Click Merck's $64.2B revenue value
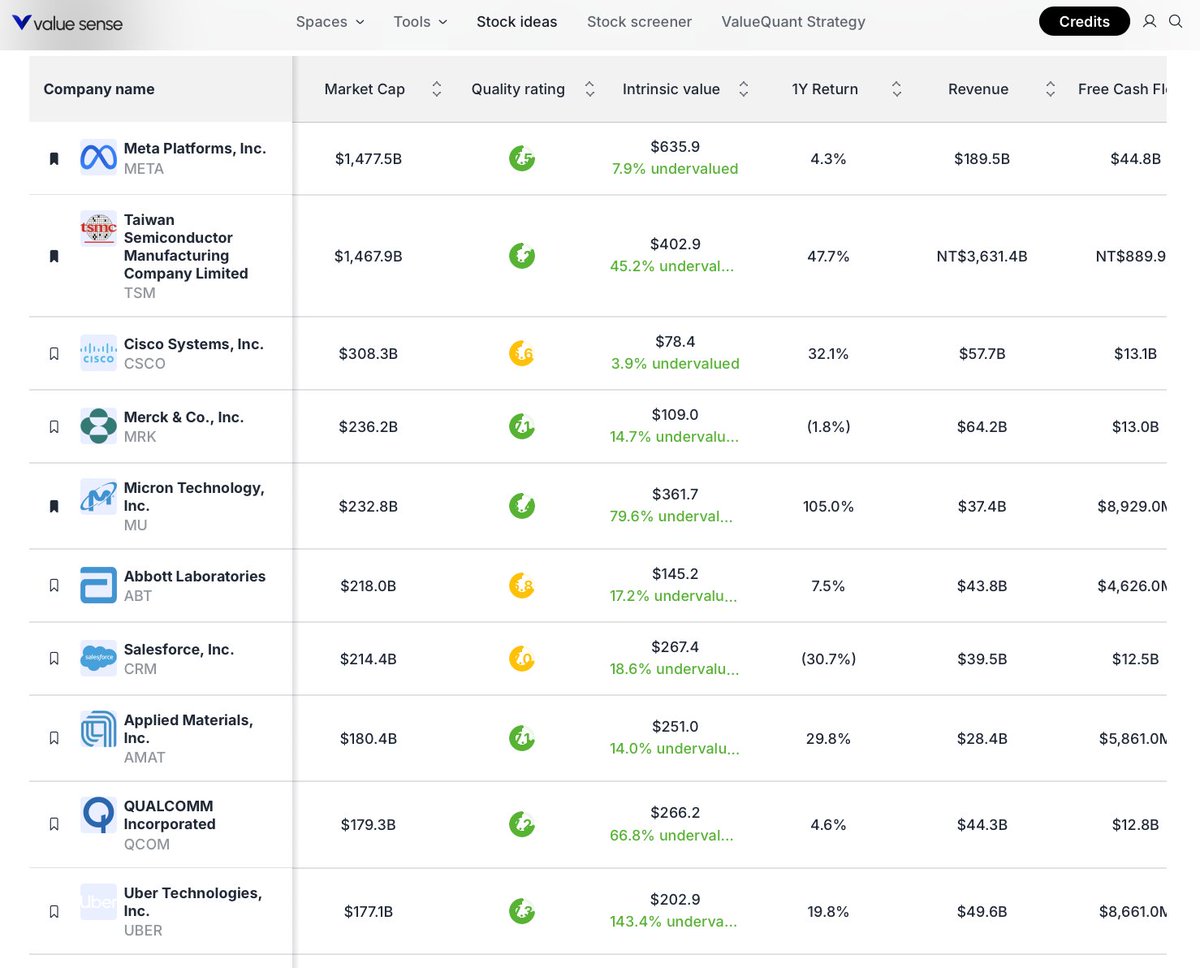 982,426
